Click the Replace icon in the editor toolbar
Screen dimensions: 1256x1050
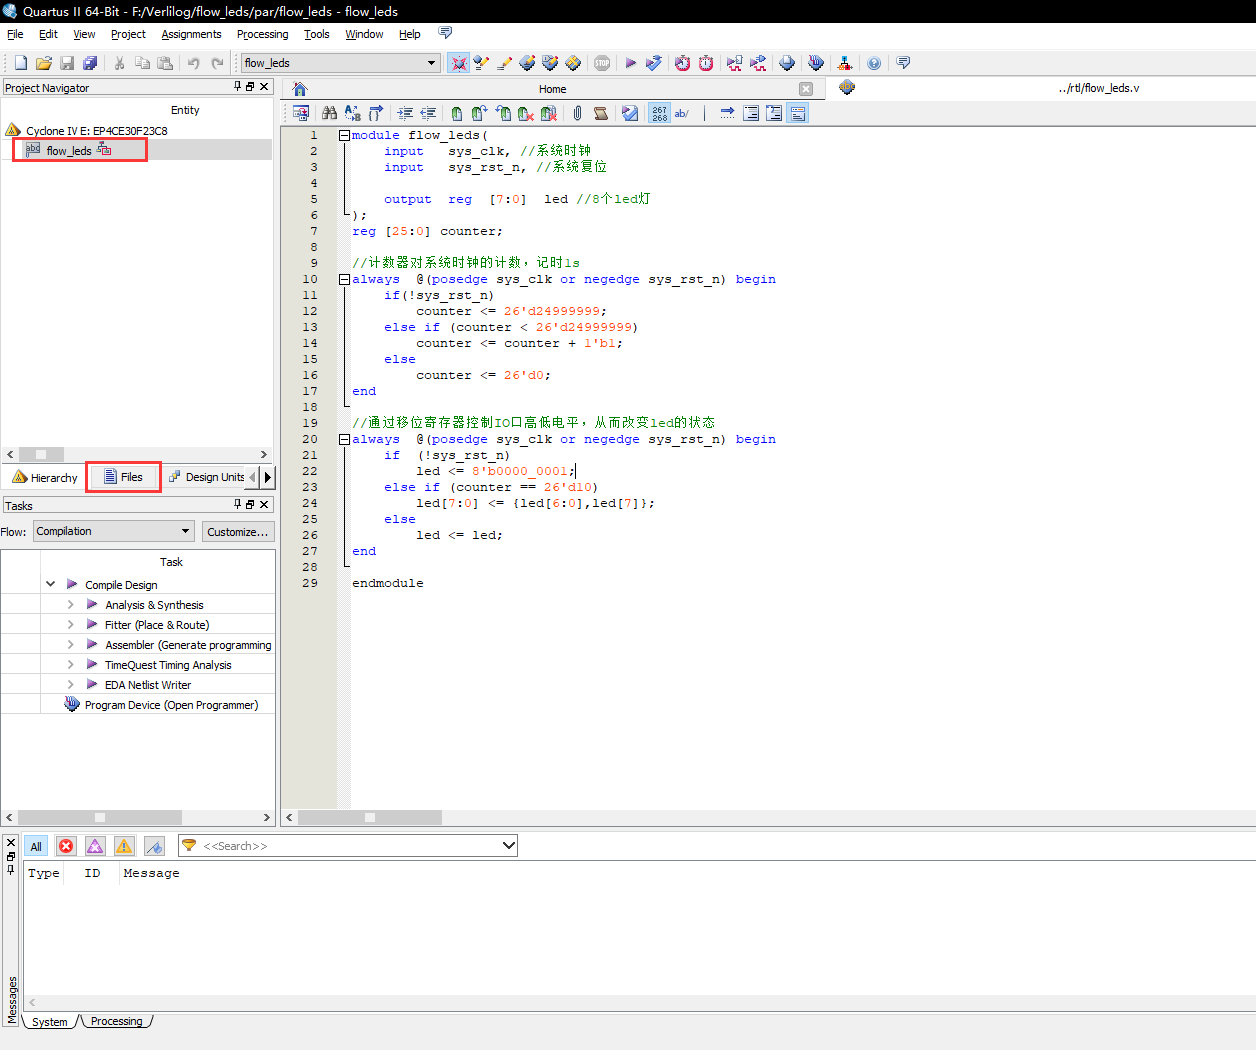(x=352, y=113)
